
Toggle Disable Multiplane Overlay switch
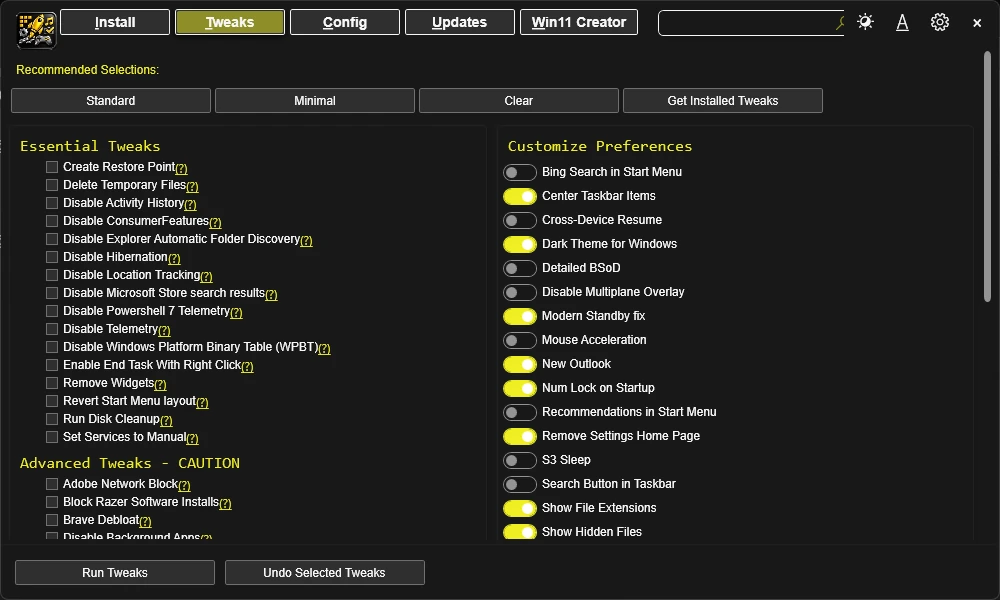pyautogui.click(x=519, y=292)
